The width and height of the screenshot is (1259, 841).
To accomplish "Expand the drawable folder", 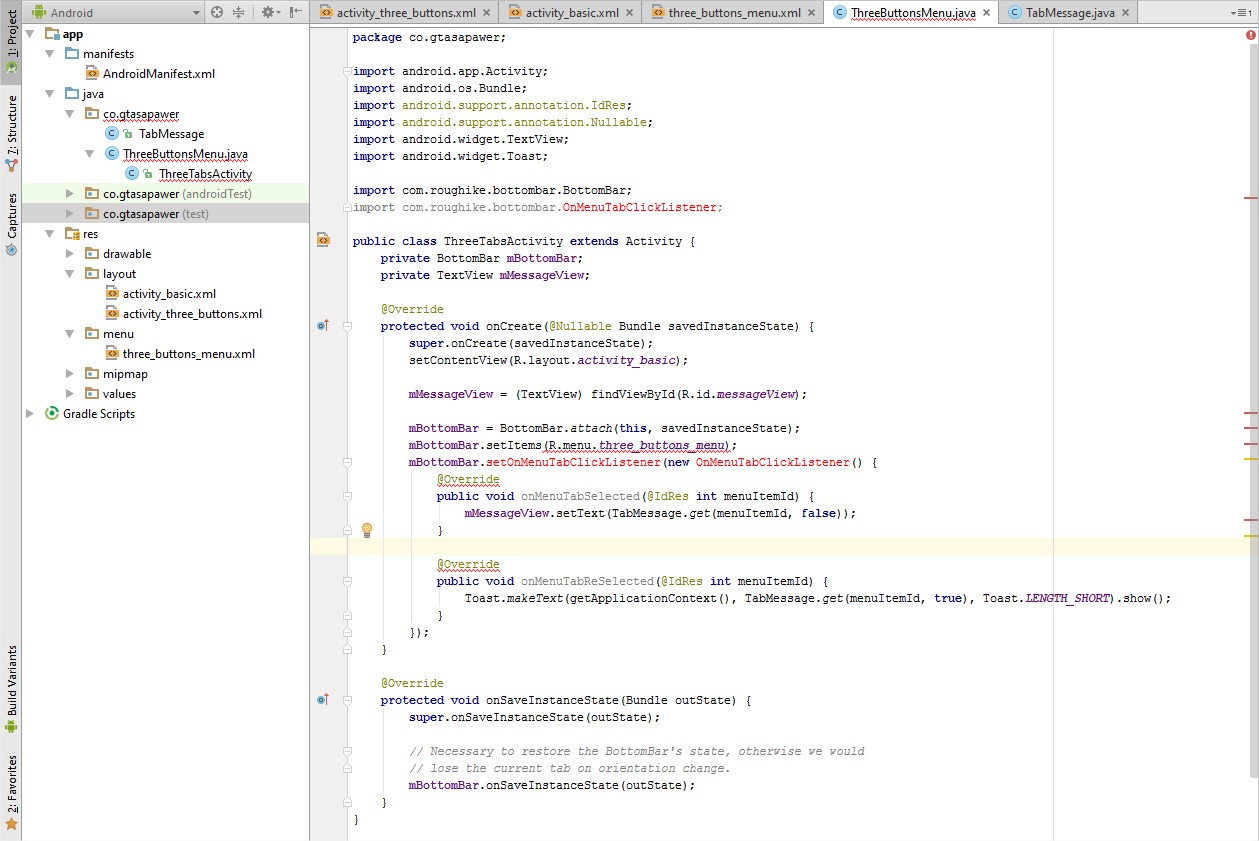I will click(x=69, y=253).
